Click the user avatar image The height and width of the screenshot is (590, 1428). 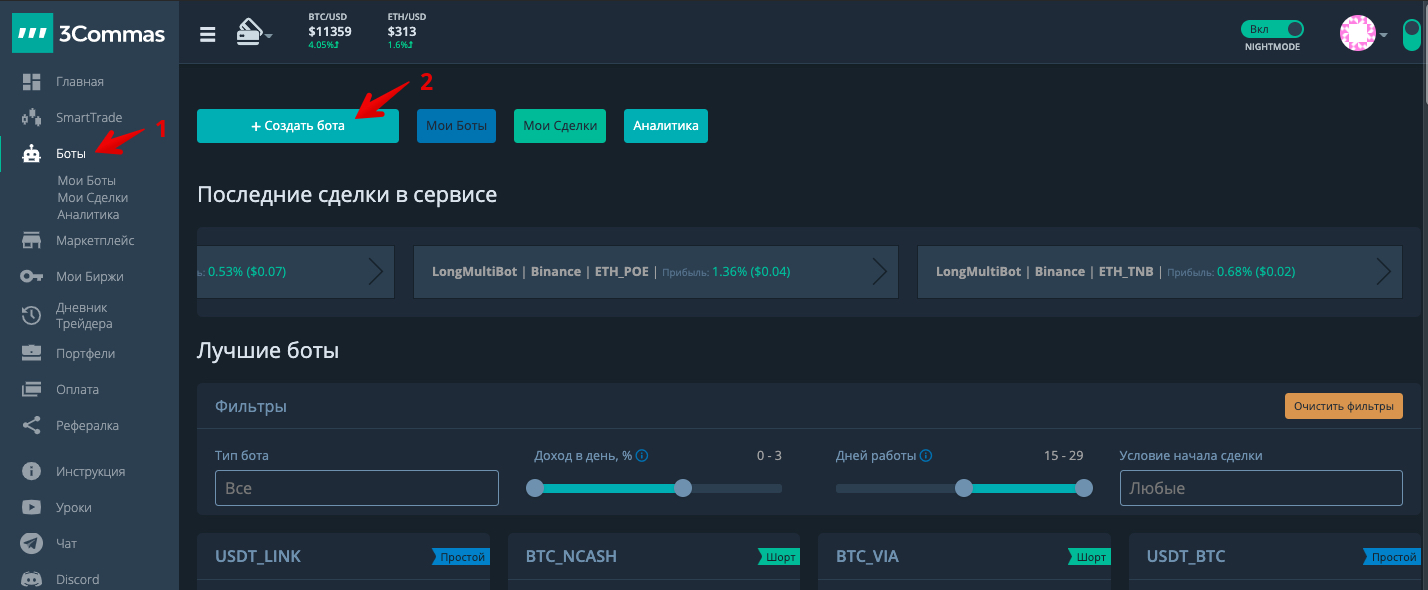pos(1357,34)
